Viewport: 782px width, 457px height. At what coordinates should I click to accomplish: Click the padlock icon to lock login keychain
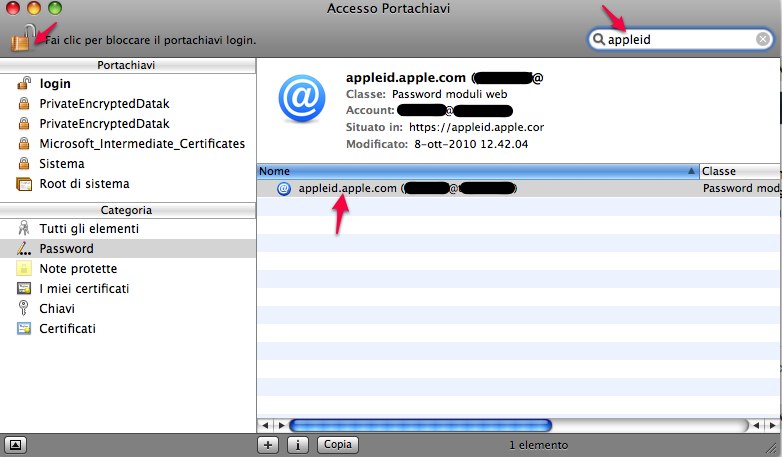[22, 37]
